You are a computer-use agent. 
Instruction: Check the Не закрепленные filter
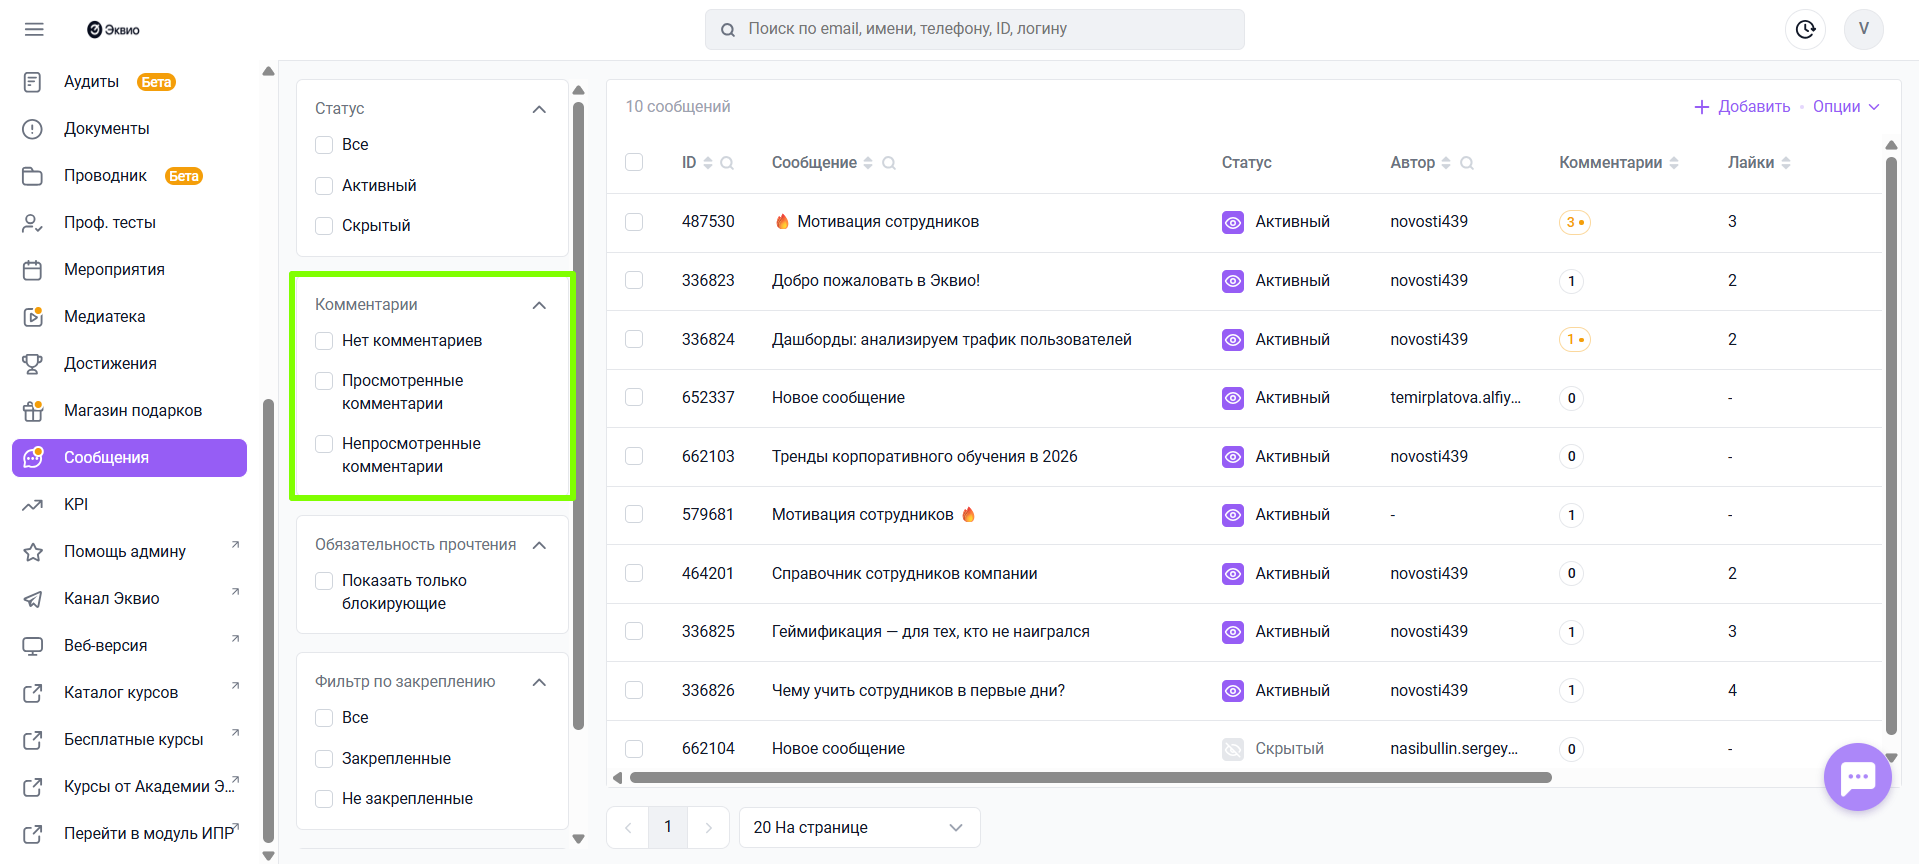point(324,799)
